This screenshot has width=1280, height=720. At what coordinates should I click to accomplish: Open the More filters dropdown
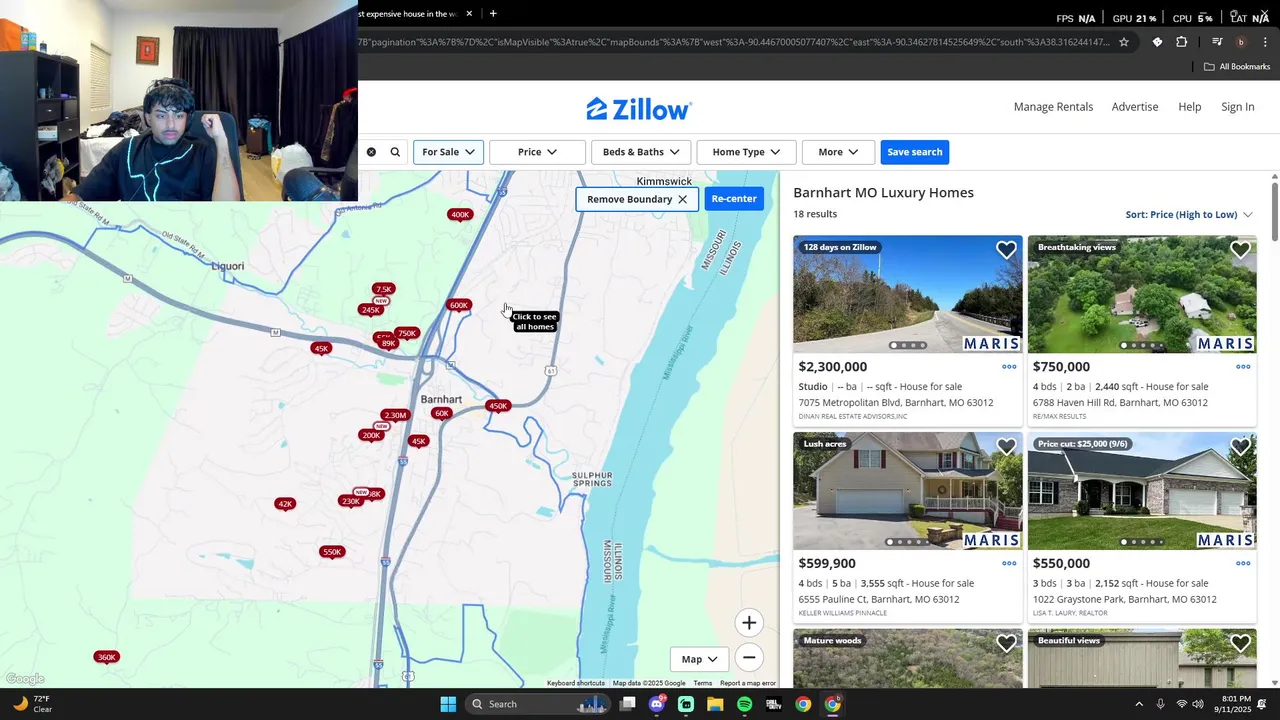coord(838,152)
